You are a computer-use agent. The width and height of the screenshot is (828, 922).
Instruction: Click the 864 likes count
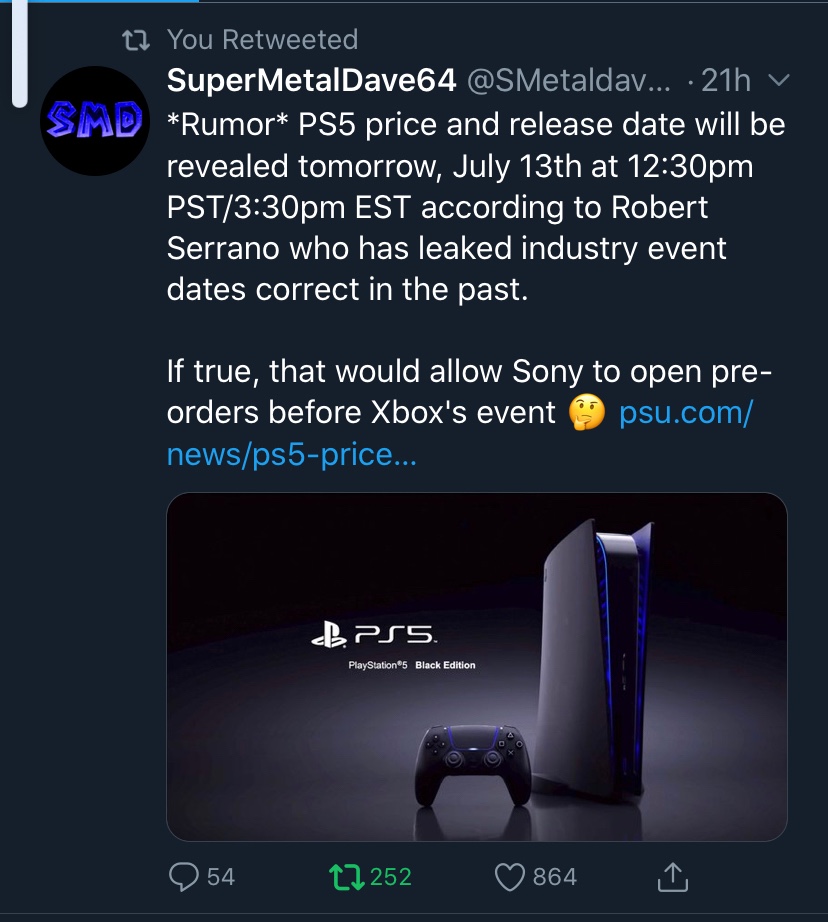[x=555, y=877]
